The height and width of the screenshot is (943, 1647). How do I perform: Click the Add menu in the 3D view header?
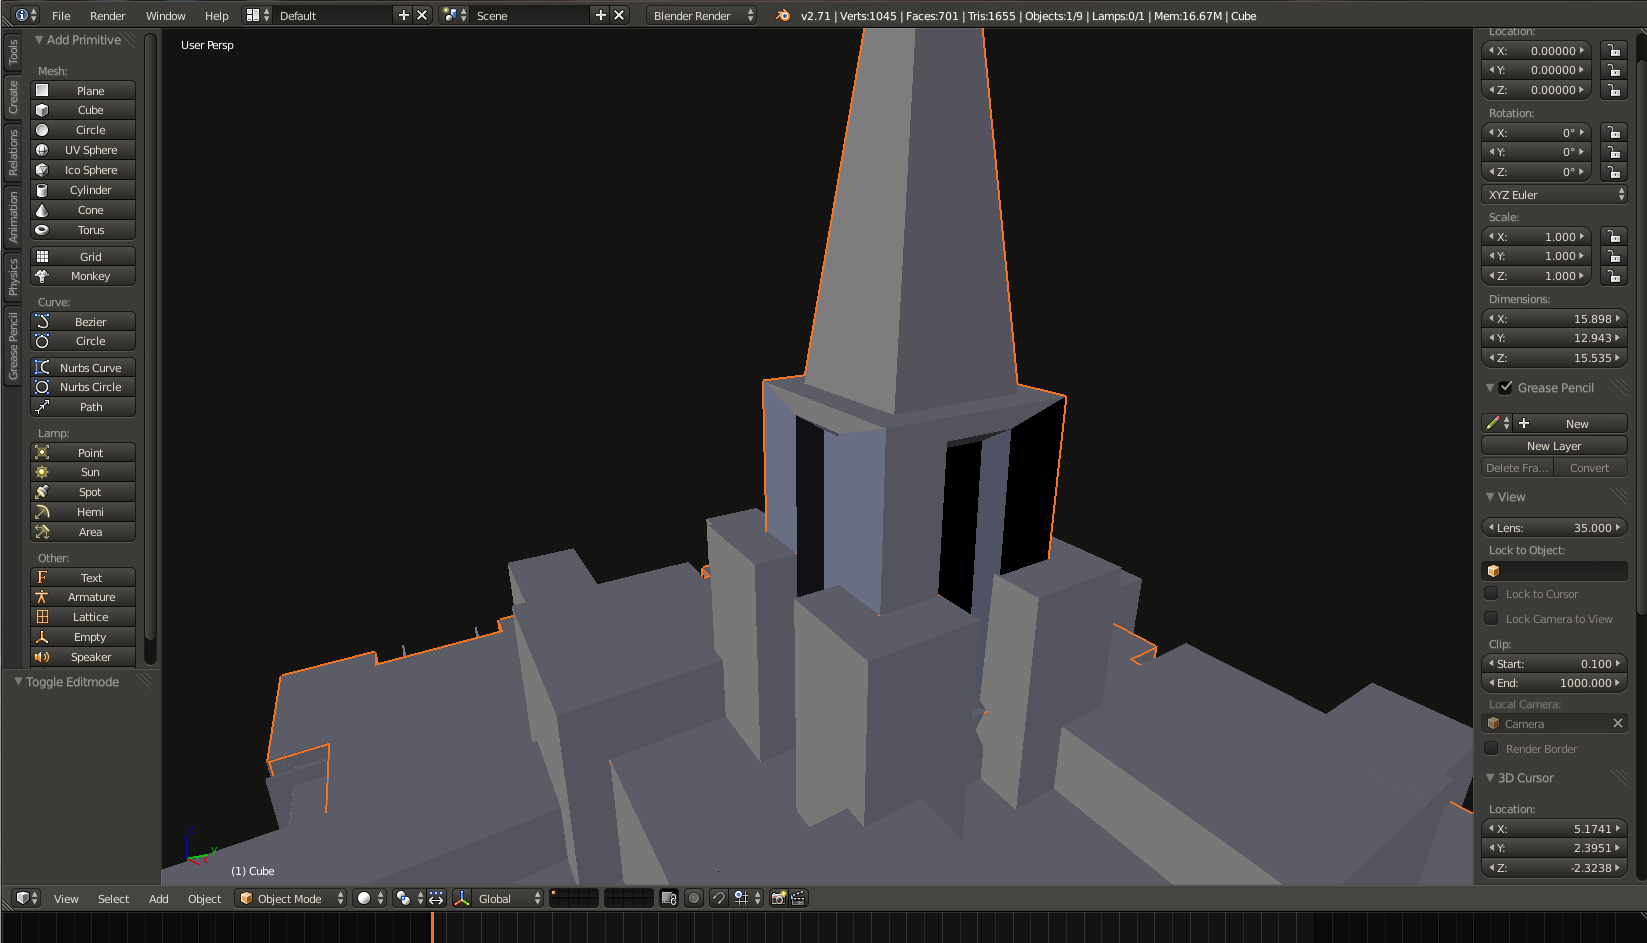coord(158,898)
